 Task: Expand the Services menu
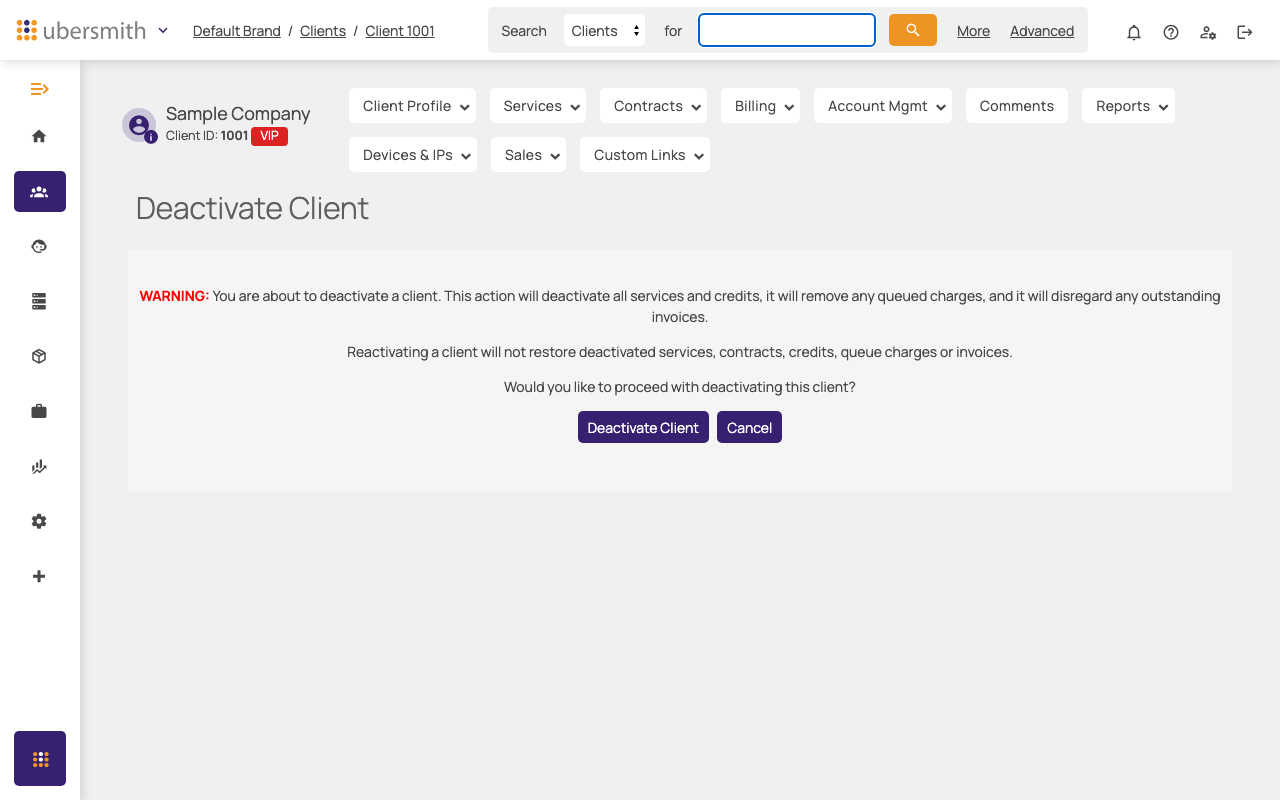coord(538,106)
